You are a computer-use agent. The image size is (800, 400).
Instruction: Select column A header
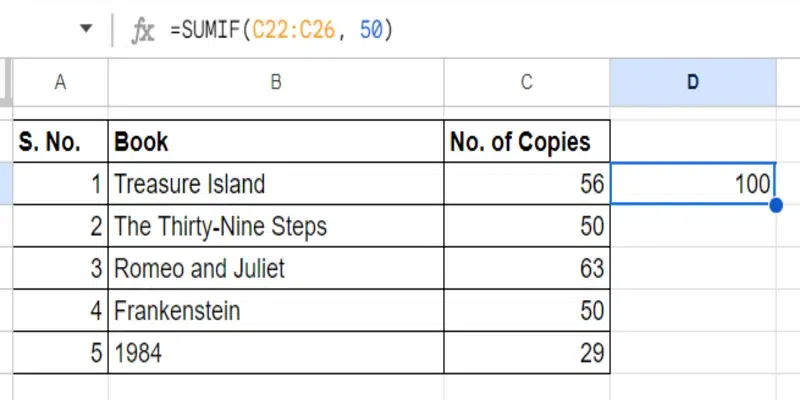(x=60, y=82)
